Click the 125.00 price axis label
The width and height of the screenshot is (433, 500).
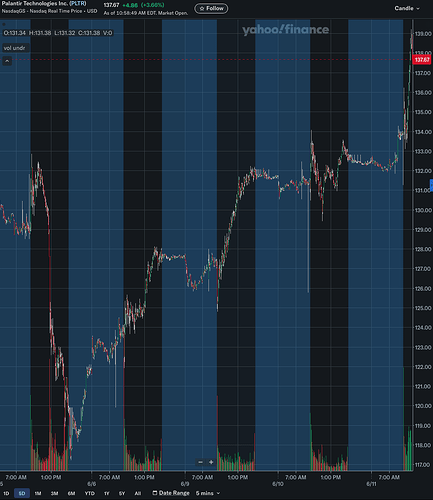(423, 308)
